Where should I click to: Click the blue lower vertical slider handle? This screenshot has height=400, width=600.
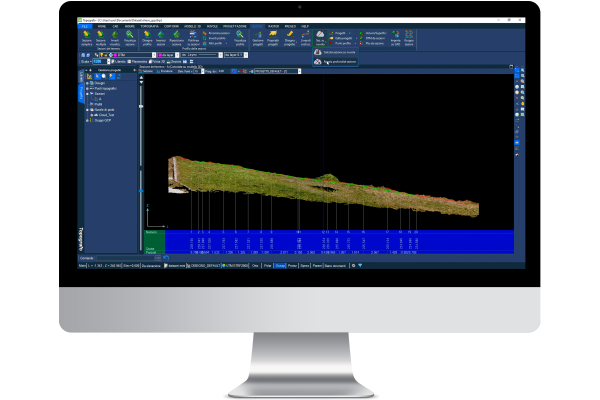(x=141, y=191)
